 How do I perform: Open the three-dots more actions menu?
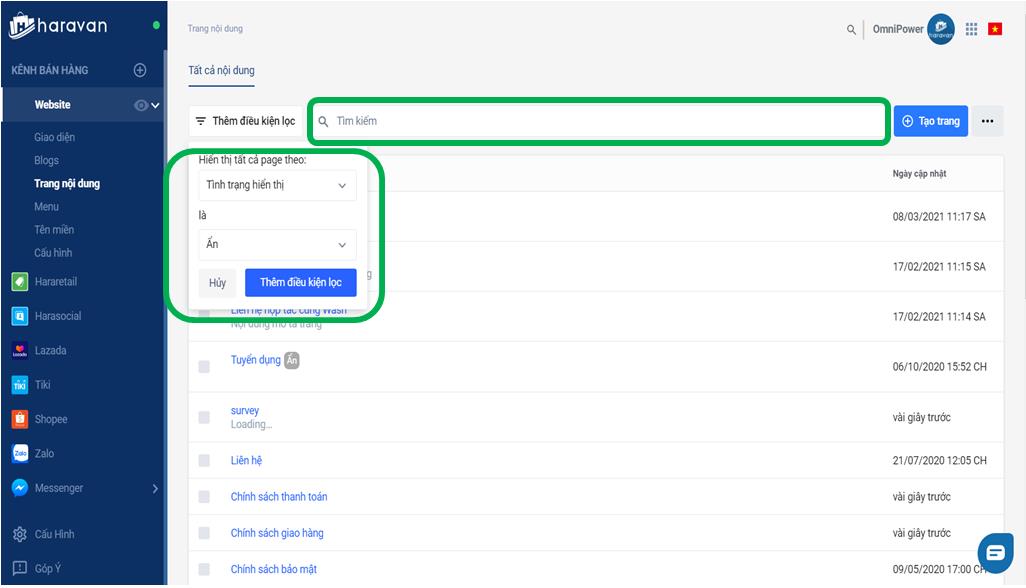click(987, 121)
